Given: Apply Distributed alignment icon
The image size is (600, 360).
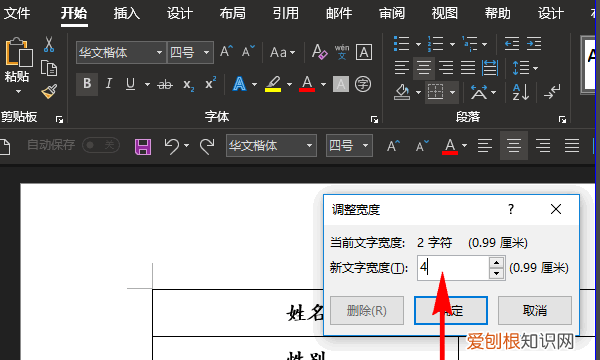Looking at the screenshot, I should point(490,68).
